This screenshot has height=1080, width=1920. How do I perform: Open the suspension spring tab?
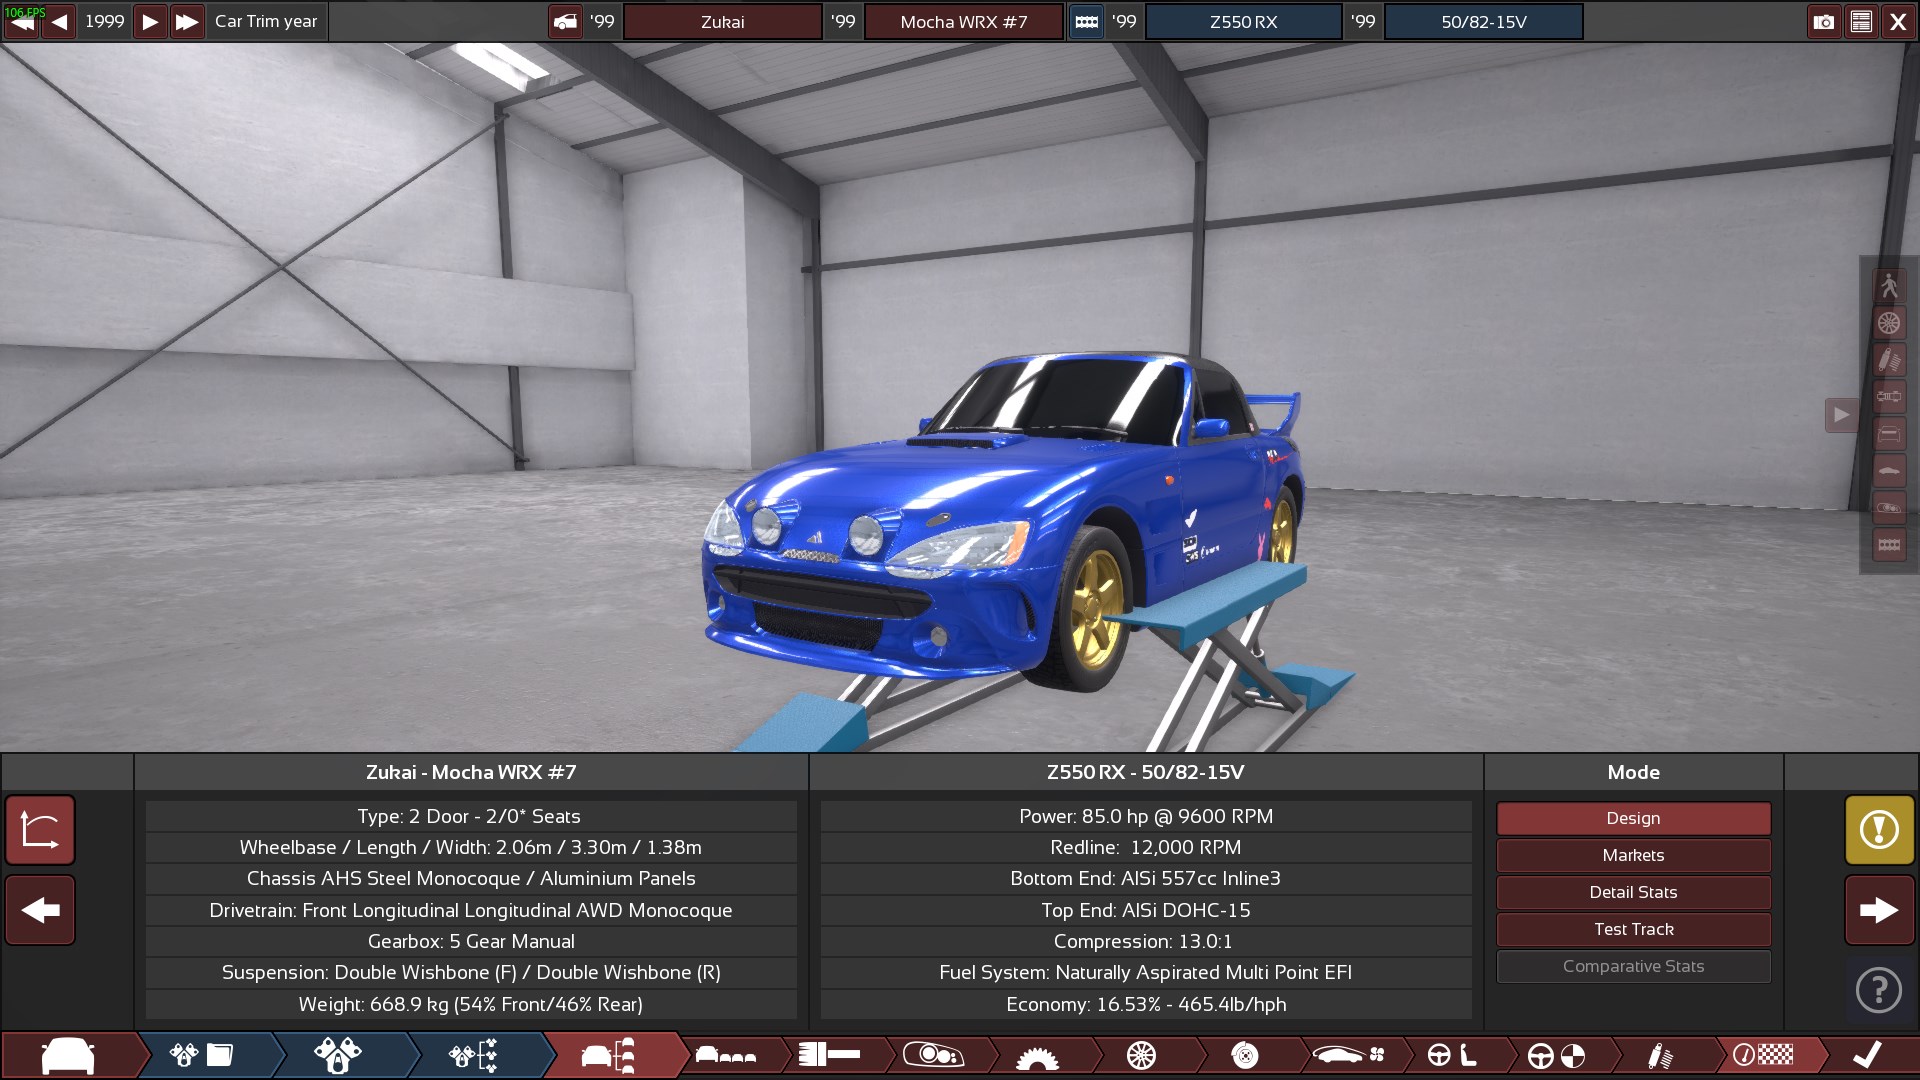tap(1660, 1055)
